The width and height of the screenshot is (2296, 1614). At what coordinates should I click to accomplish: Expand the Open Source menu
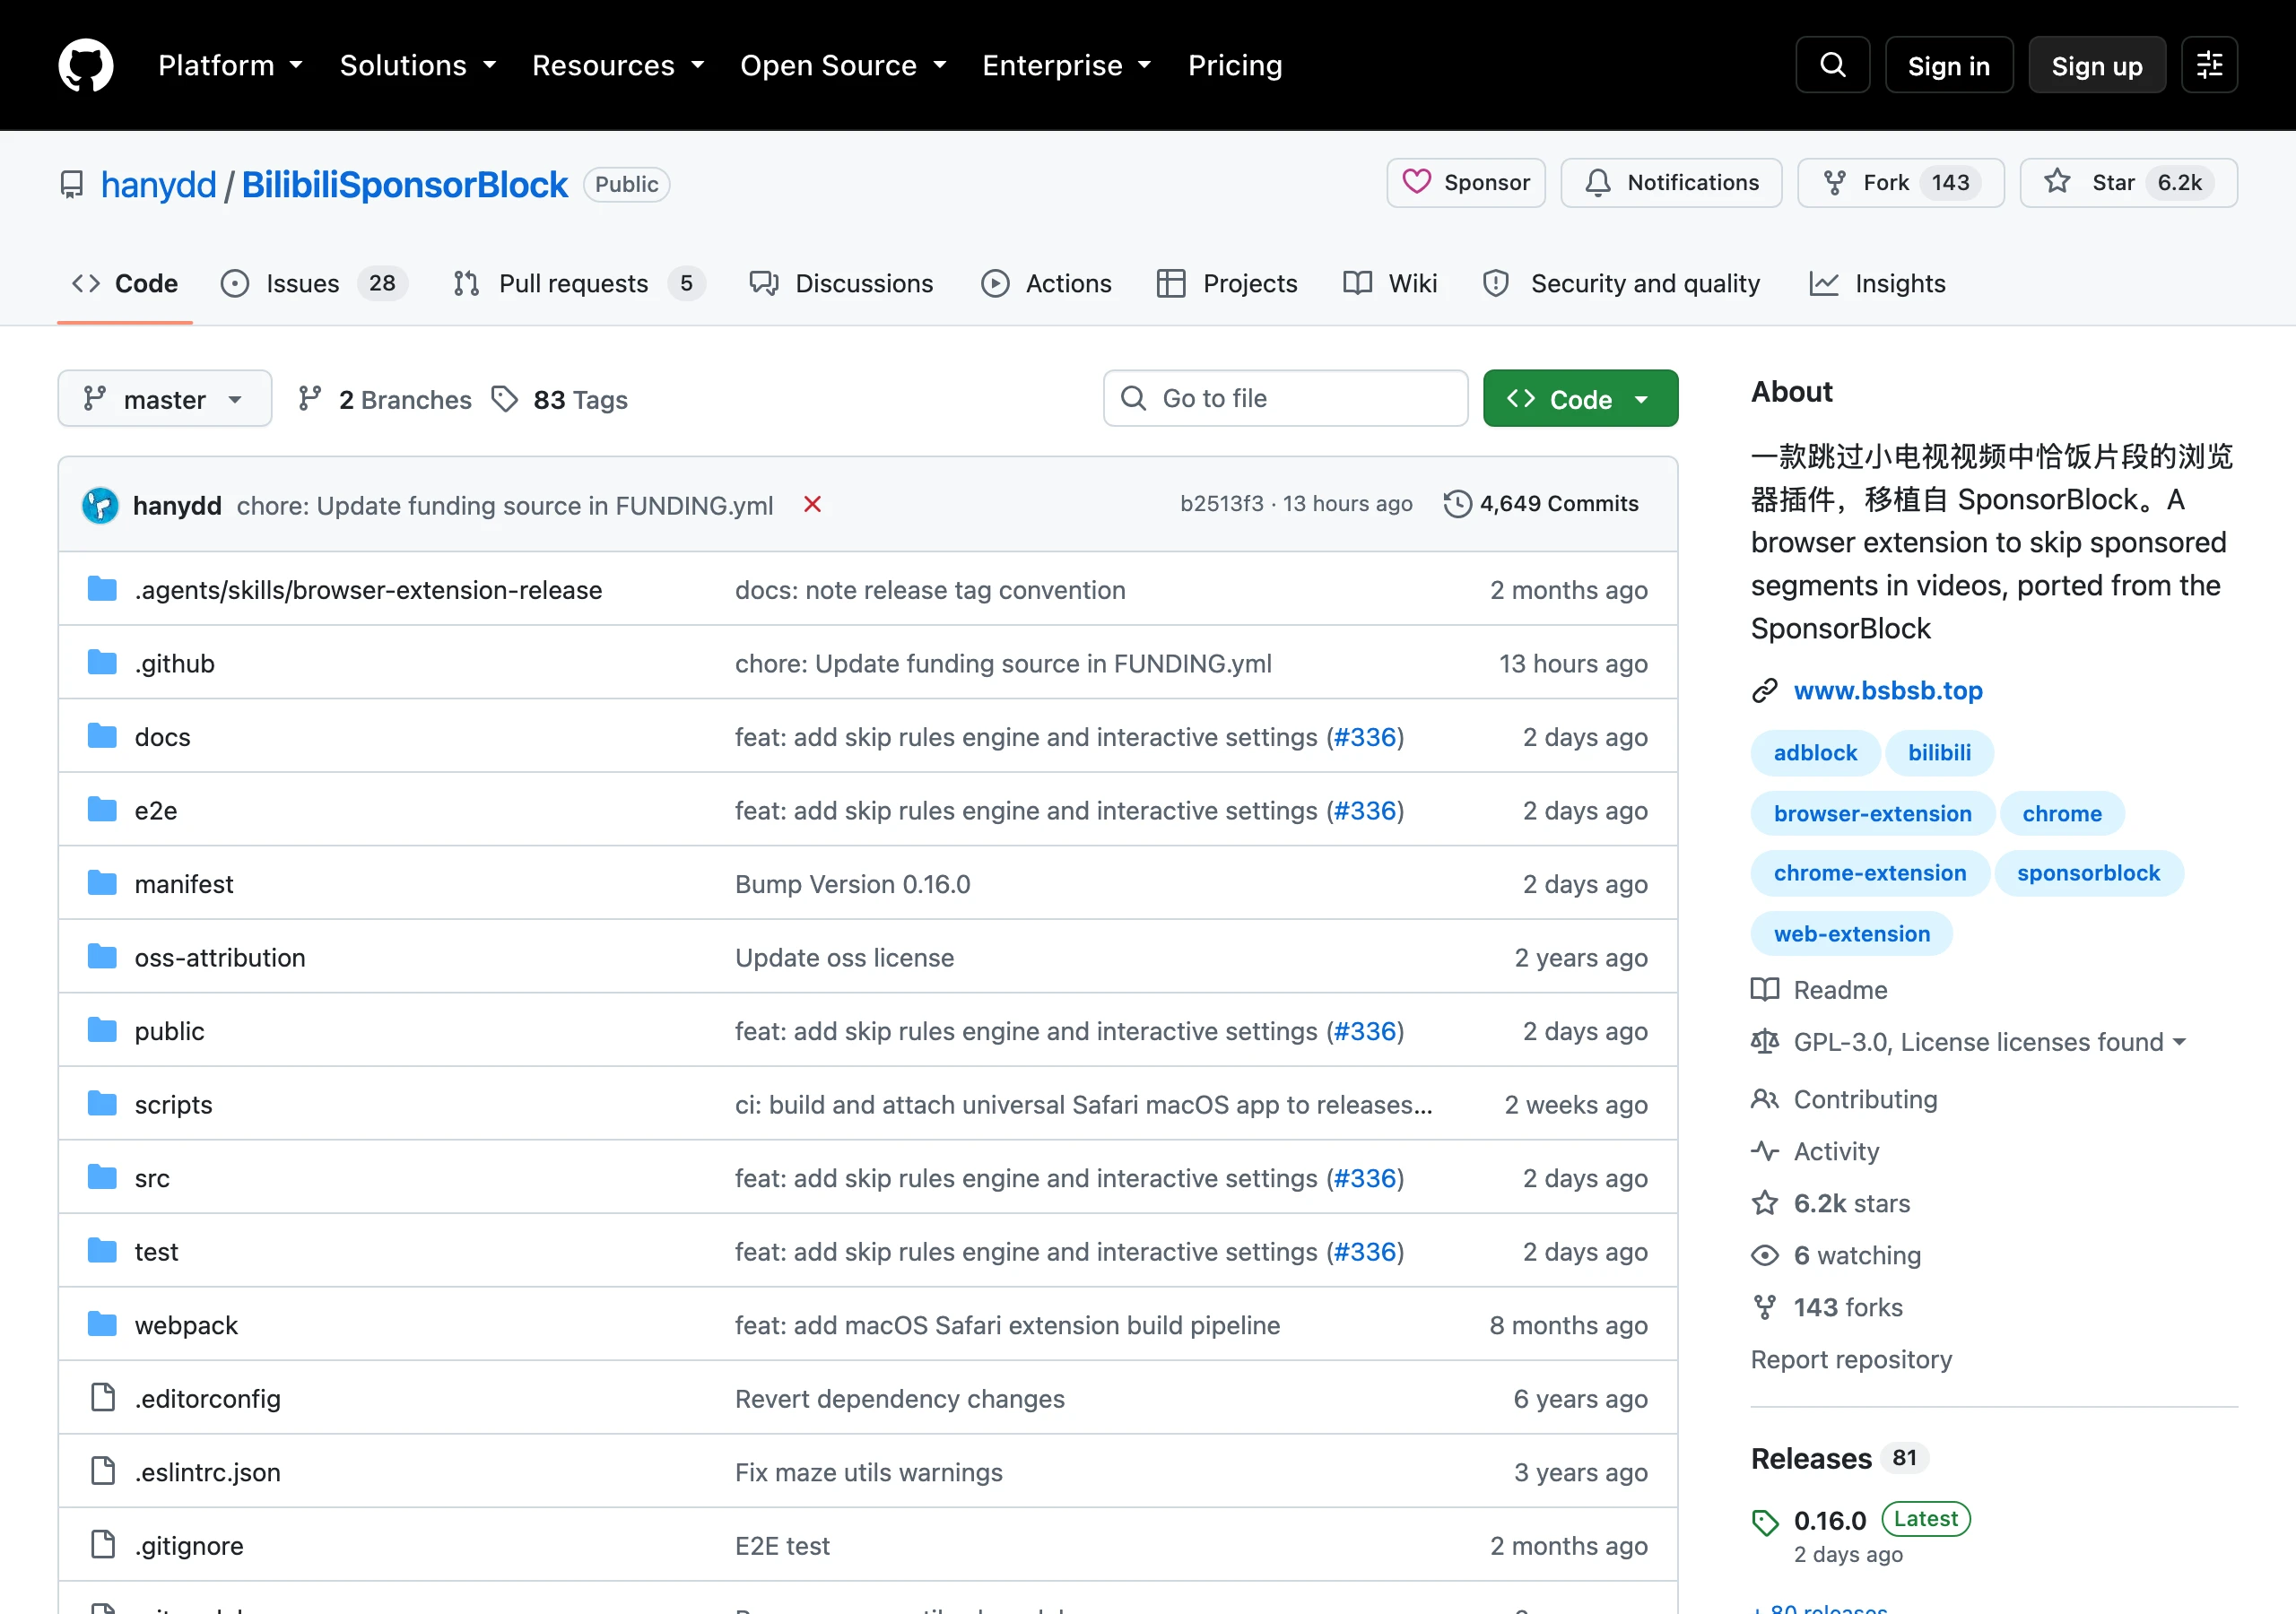[x=843, y=65]
